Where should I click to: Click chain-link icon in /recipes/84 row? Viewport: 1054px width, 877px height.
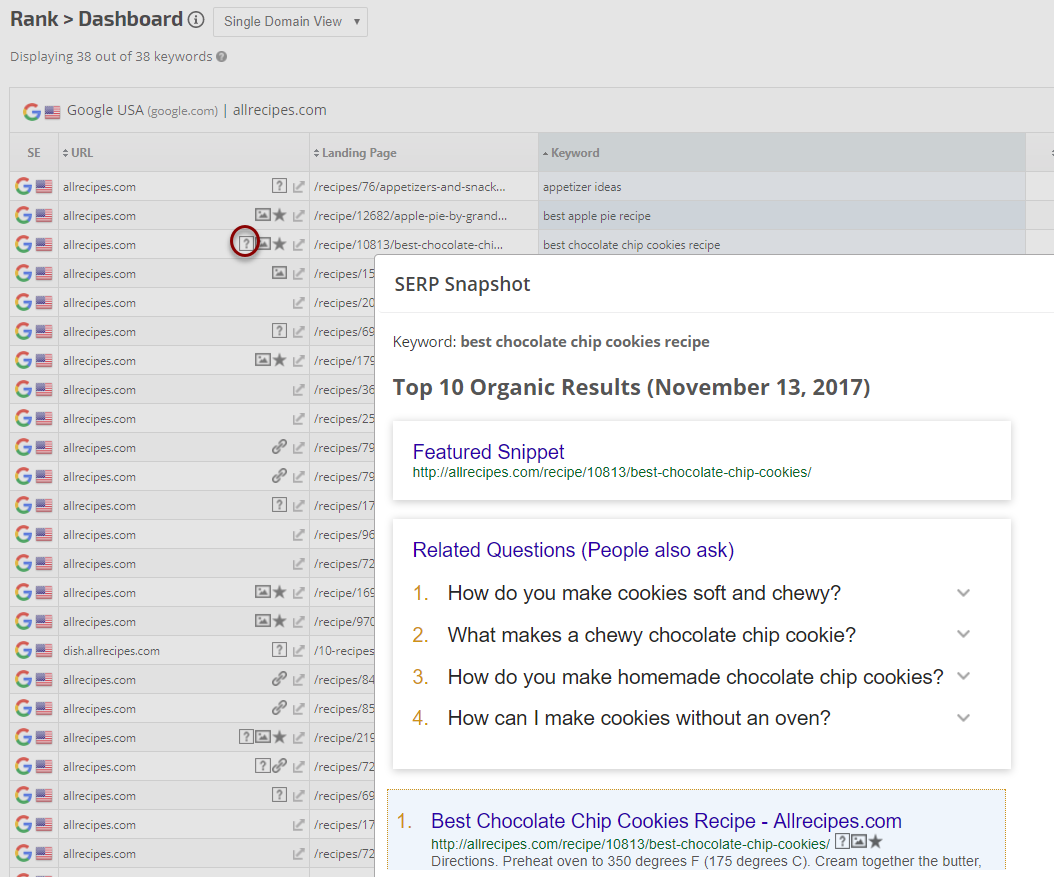pyautogui.click(x=279, y=678)
